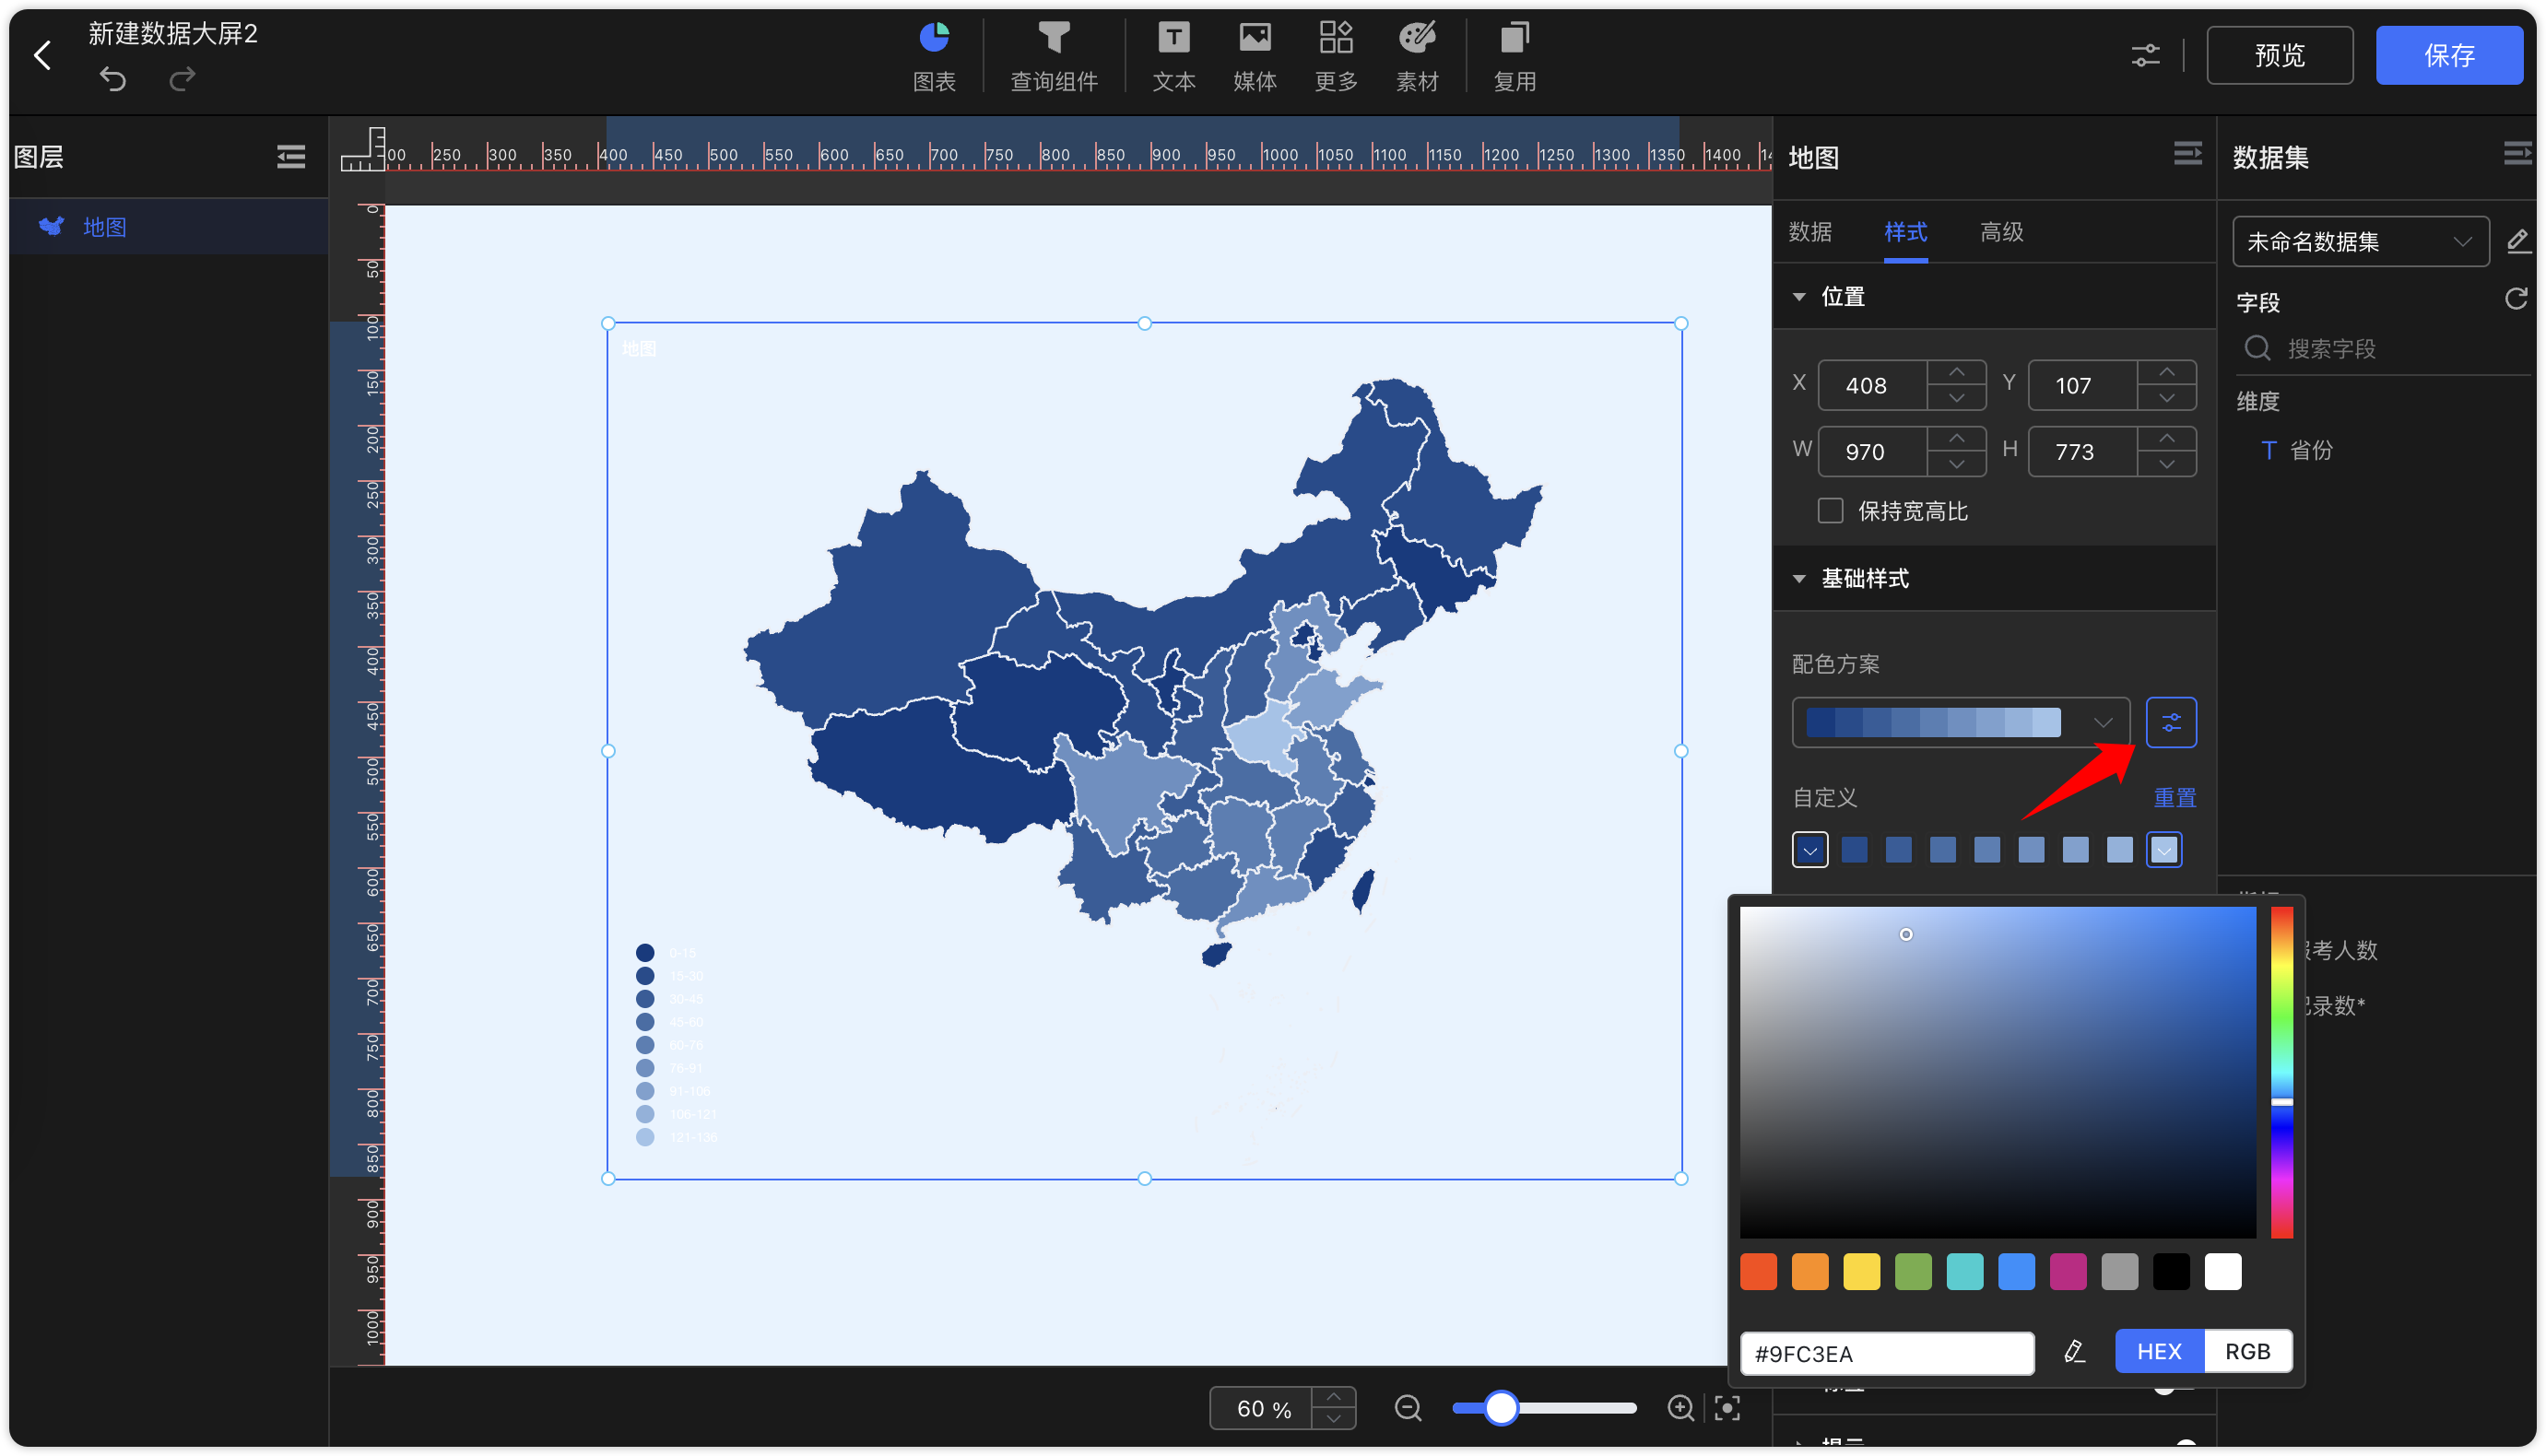
Task: Click the undo icon
Action: point(113,79)
